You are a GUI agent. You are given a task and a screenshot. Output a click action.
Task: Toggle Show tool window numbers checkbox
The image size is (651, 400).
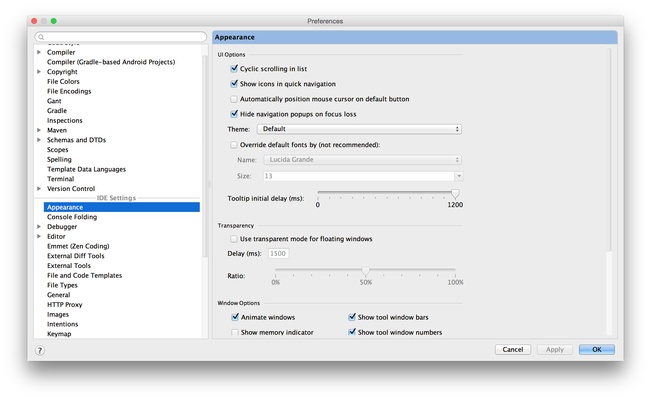(352, 332)
